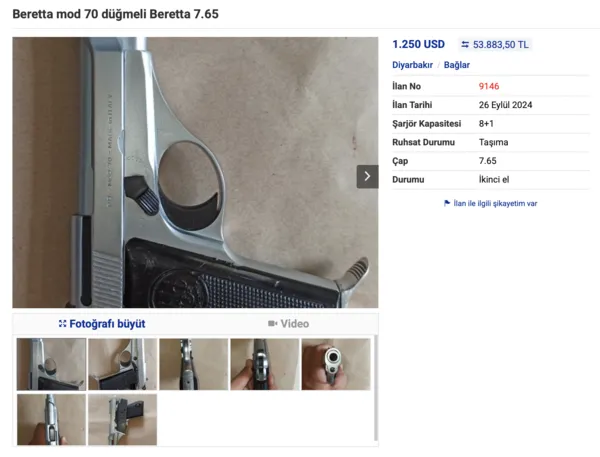Open the Fotoğrafı büyüt tab
Viewport: 600px width, 457px height.
pos(102,324)
